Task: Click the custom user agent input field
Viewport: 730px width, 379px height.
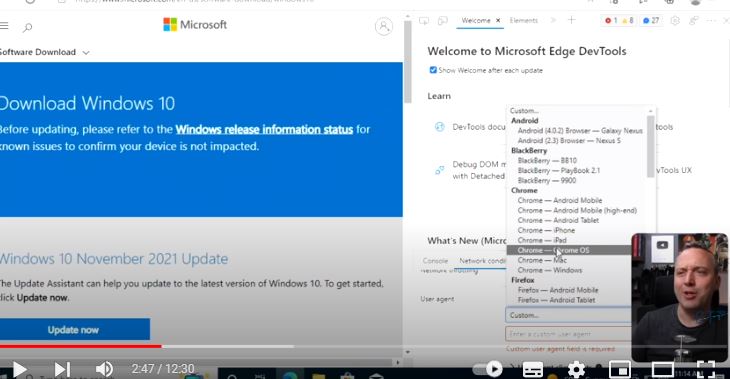Action: click(568, 334)
